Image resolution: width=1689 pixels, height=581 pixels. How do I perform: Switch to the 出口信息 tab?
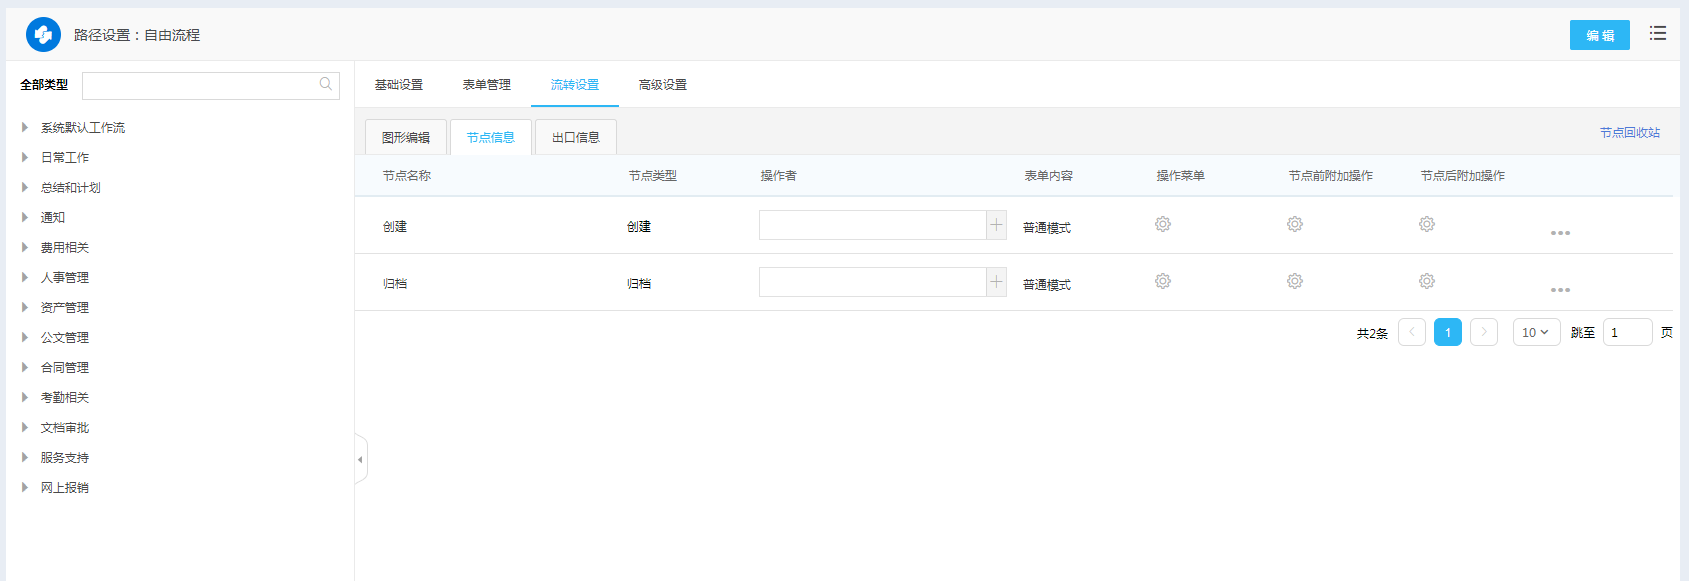tap(576, 138)
